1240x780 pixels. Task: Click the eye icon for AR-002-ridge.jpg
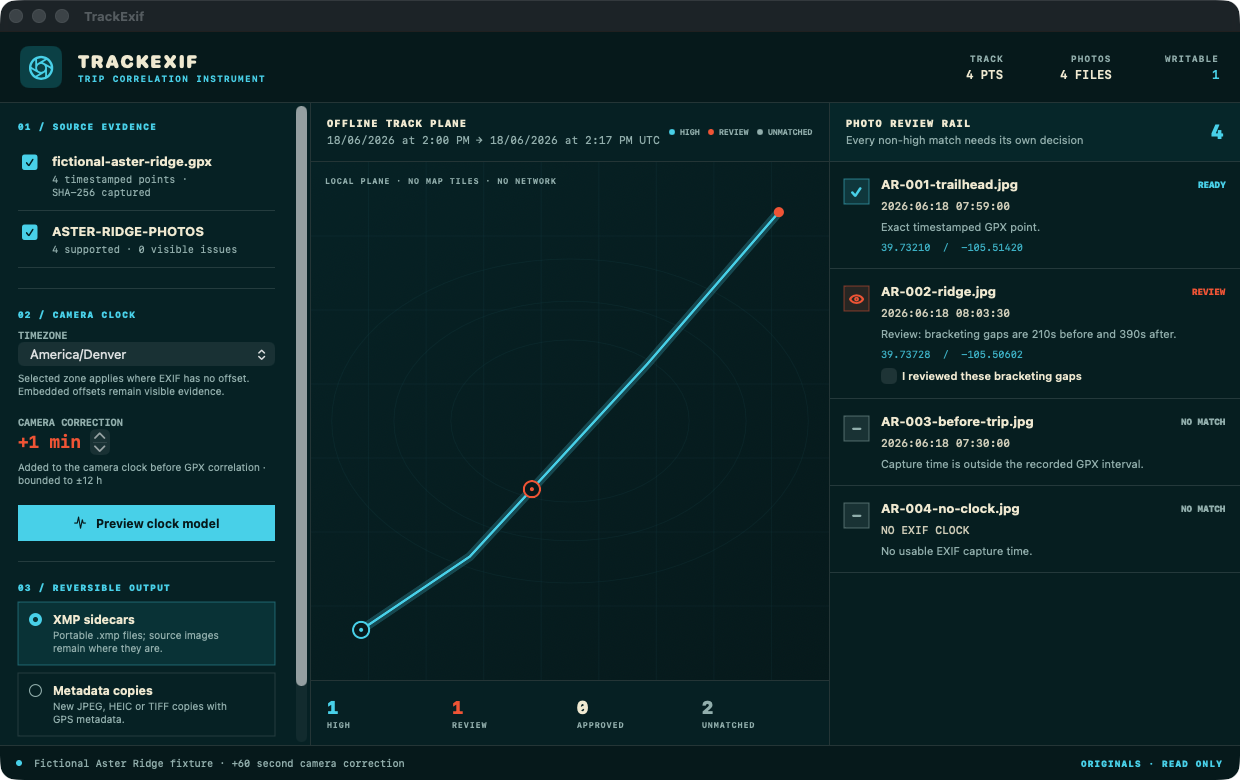click(x=856, y=298)
